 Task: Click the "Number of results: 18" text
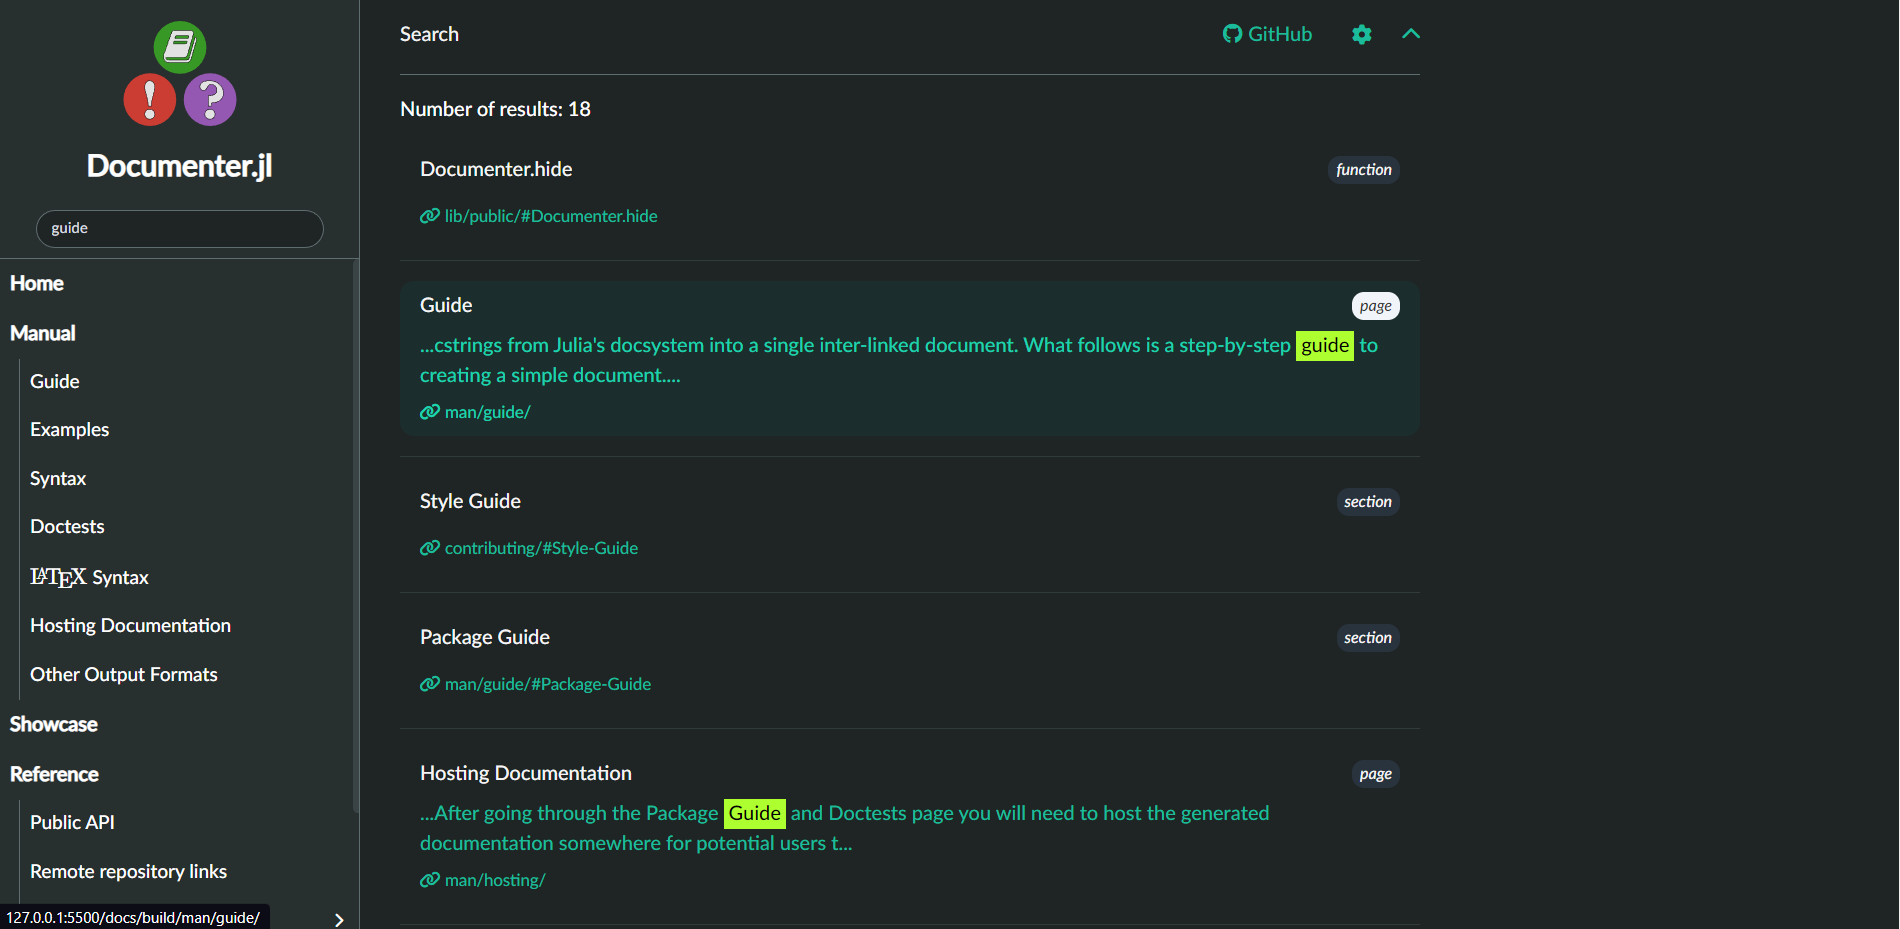coord(495,109)
